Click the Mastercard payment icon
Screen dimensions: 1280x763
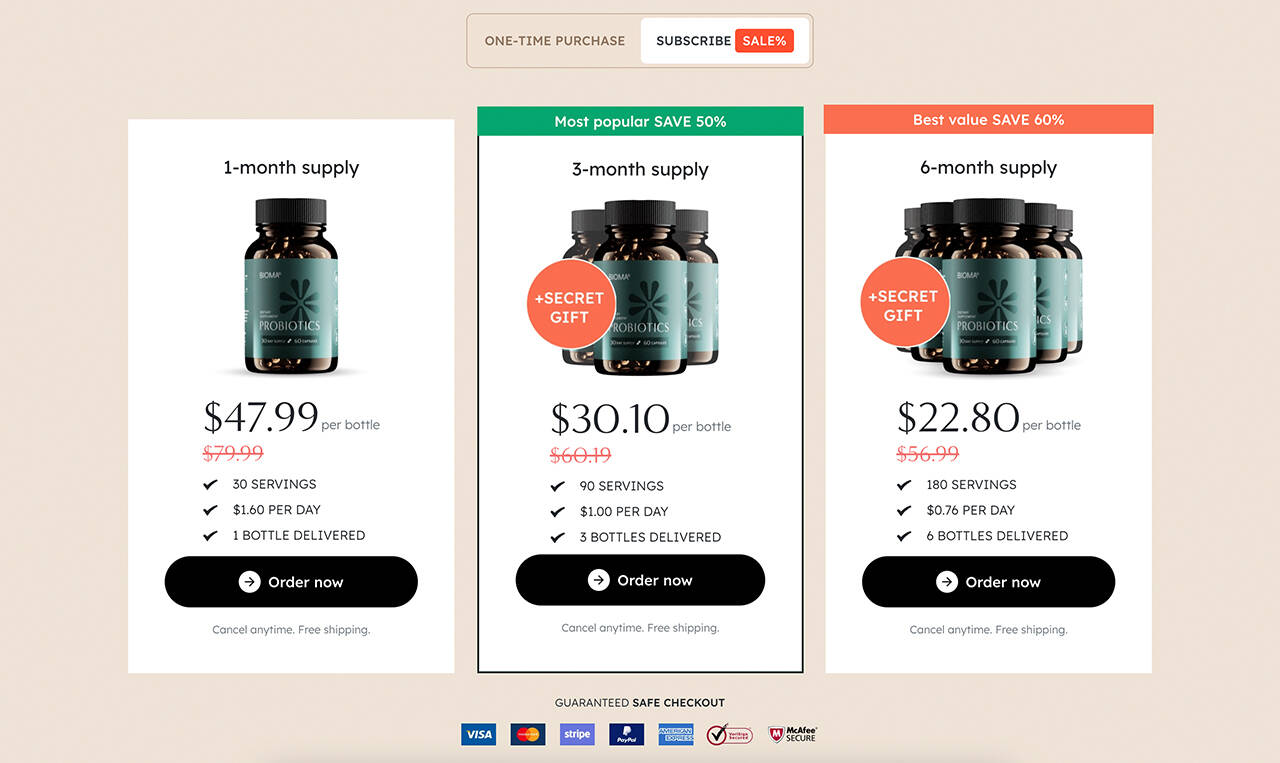528,734
